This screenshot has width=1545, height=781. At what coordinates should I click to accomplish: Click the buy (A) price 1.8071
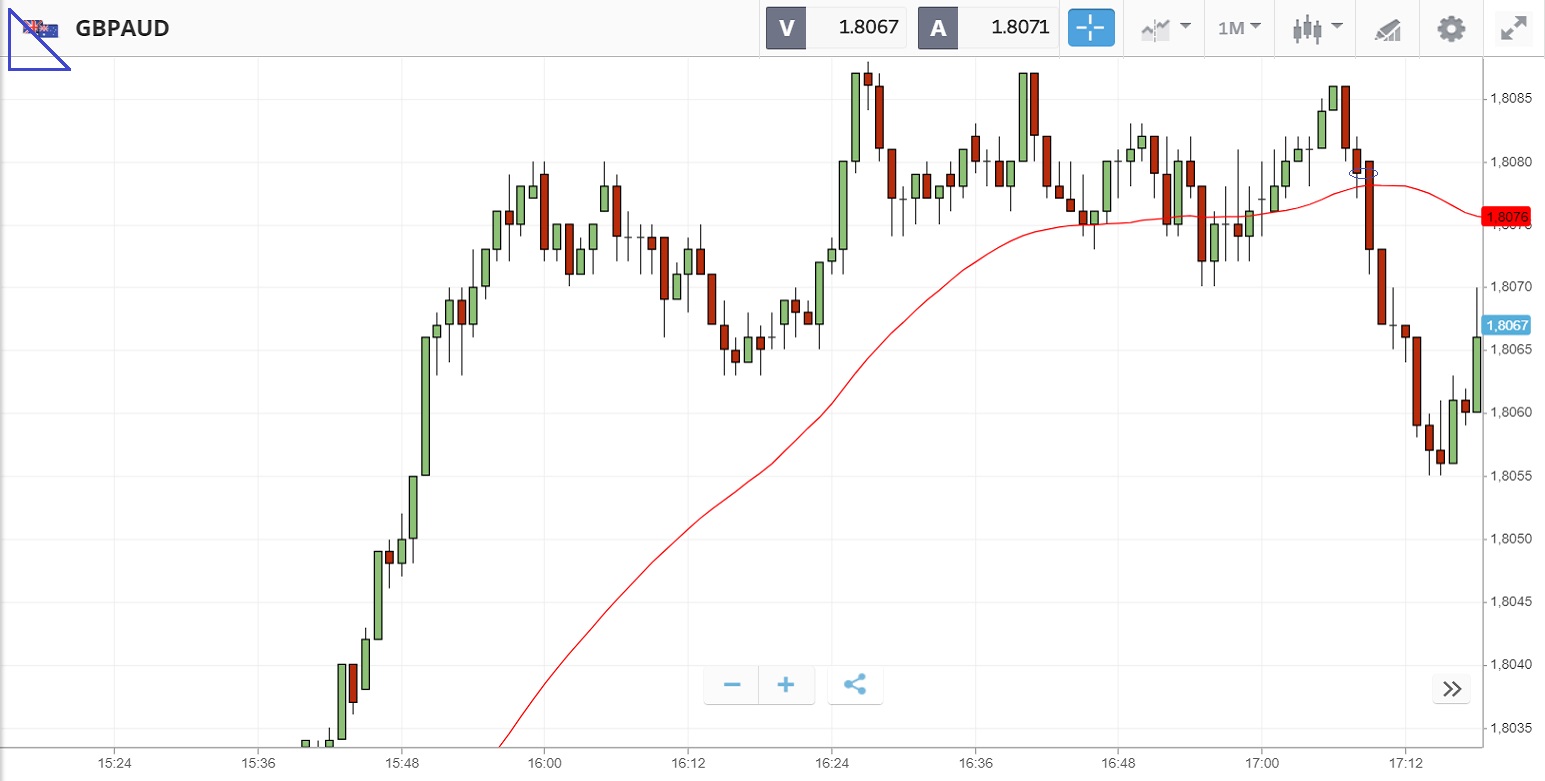1007,28
